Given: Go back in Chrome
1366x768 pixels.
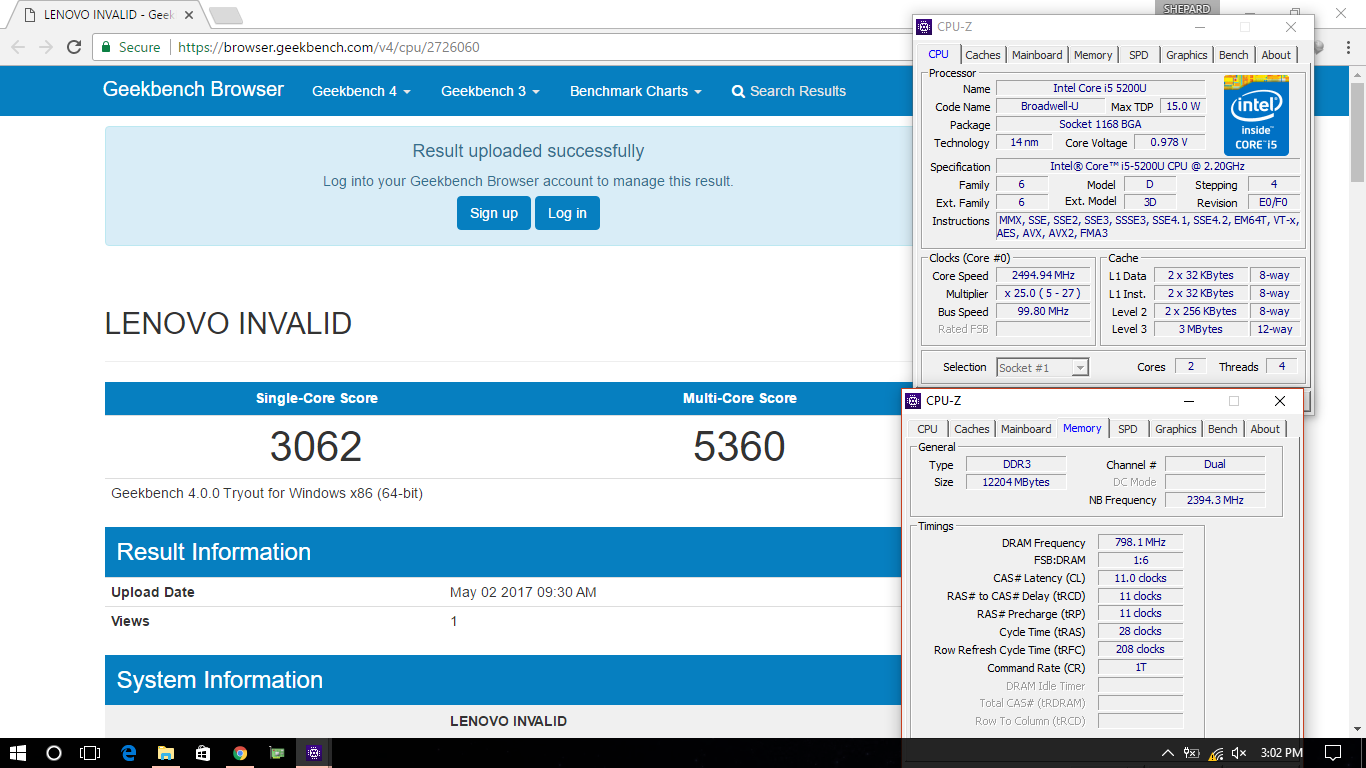Looking at the screenshot, I should click(18, 47).
